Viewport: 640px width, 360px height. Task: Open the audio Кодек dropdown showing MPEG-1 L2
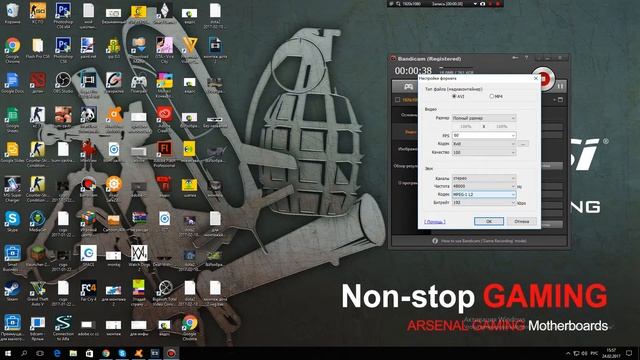click(484, 194)
